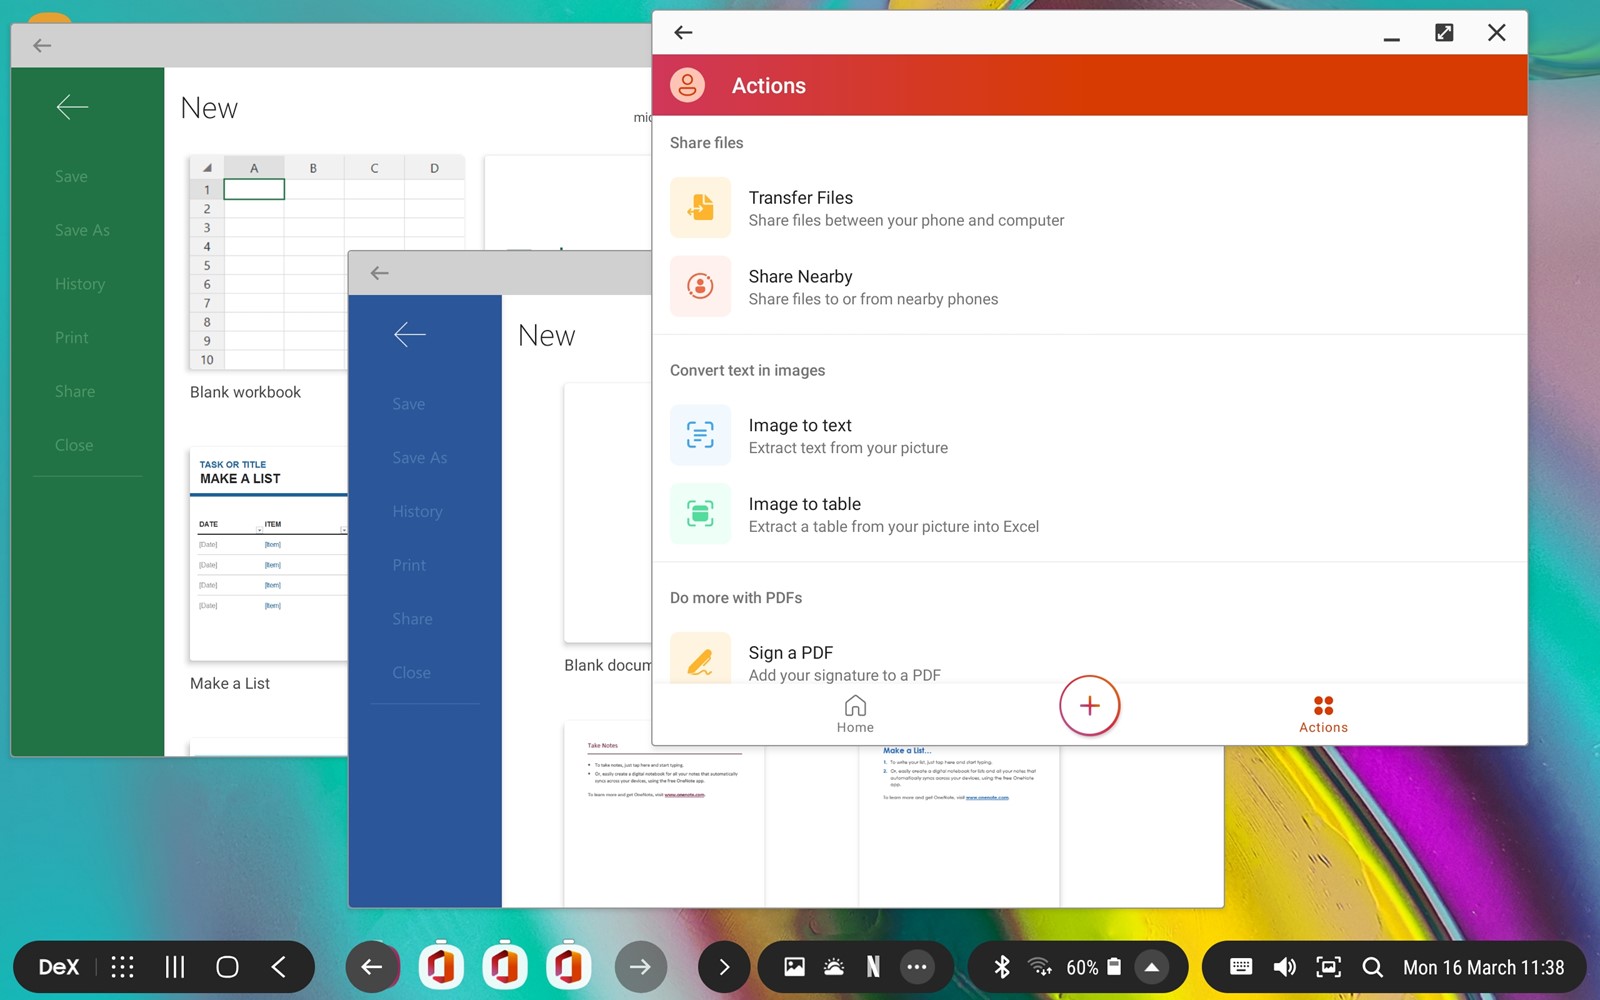Click the date and time display
This screenshot has width=1600, height=1000.
pyautogui.click(x=1483, y=967)
